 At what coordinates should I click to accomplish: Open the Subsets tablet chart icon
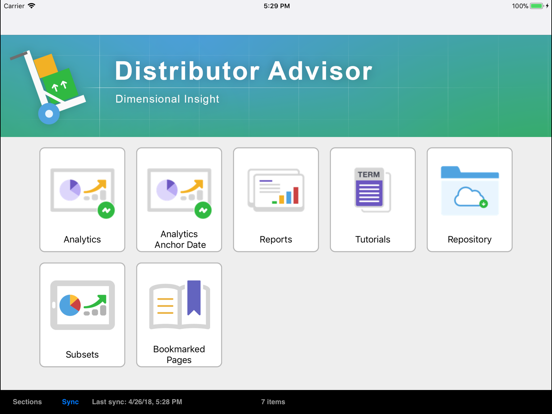tap(82, 305)
